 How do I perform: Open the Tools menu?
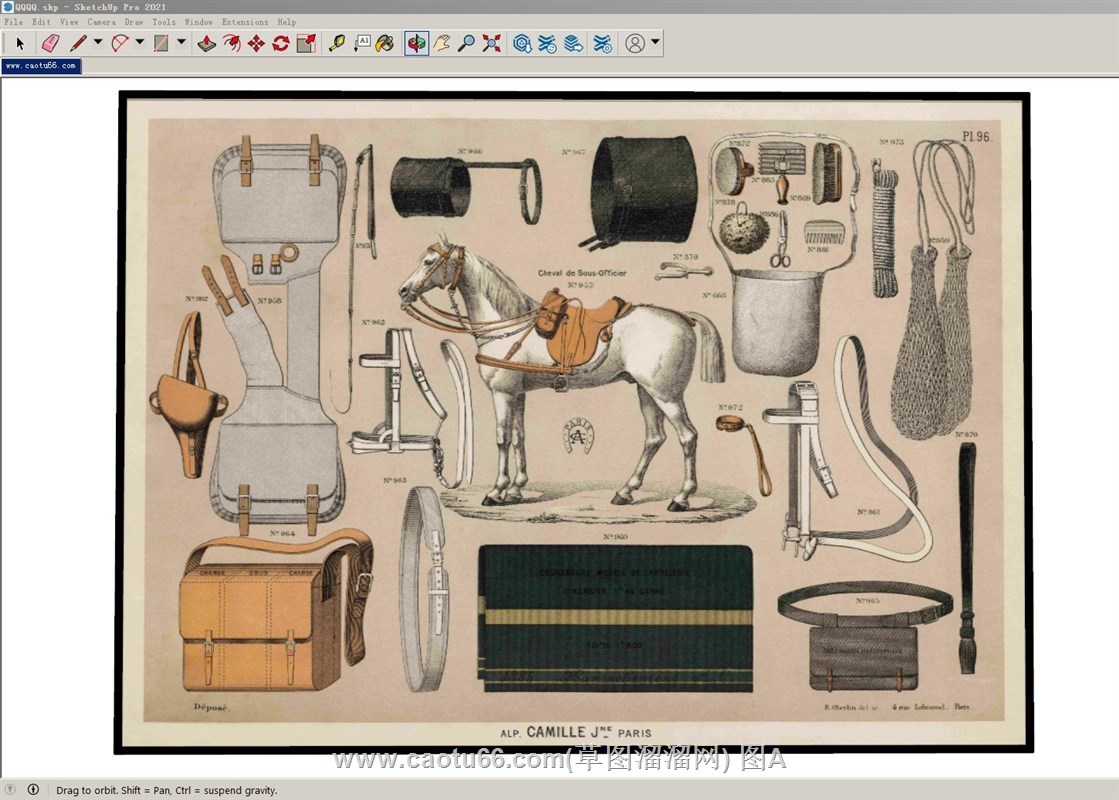(x=164, y=22)
